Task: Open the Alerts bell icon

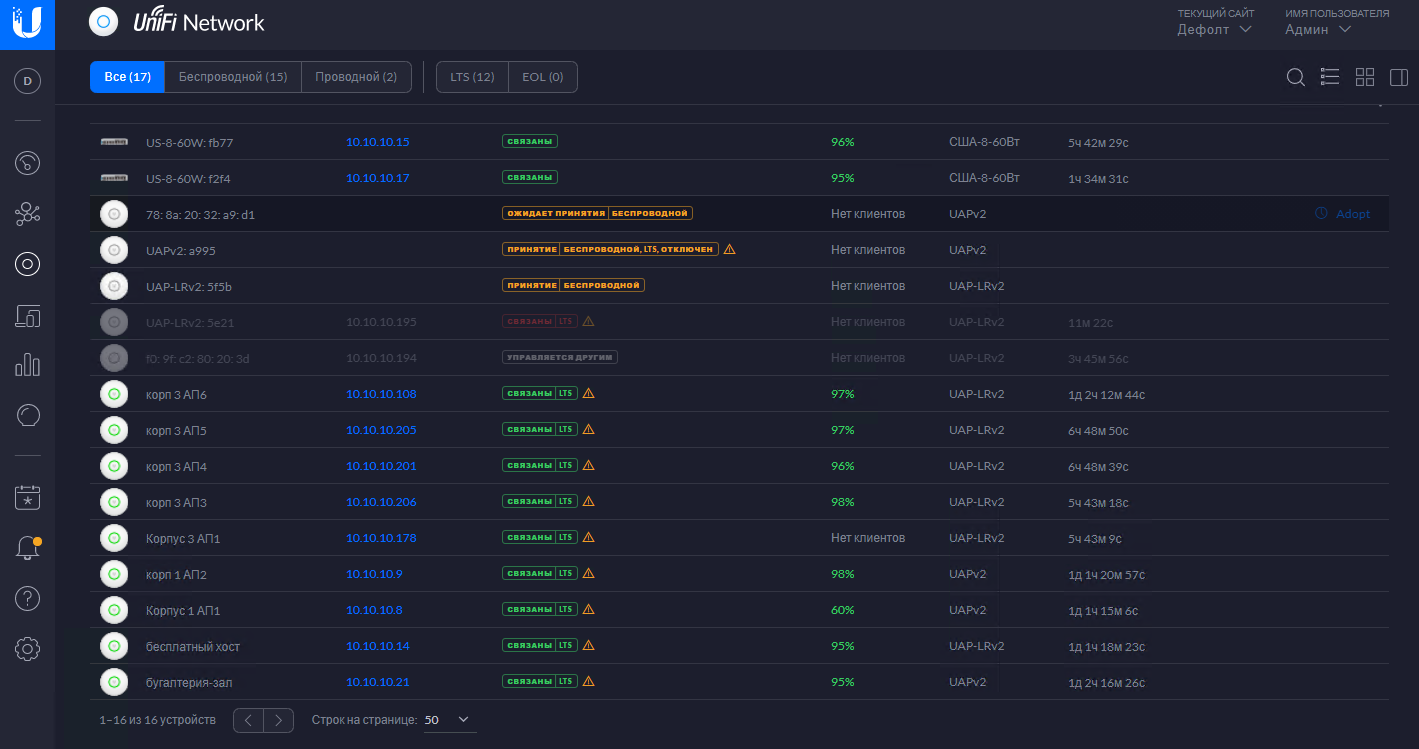Action: [x=28, y=548]
